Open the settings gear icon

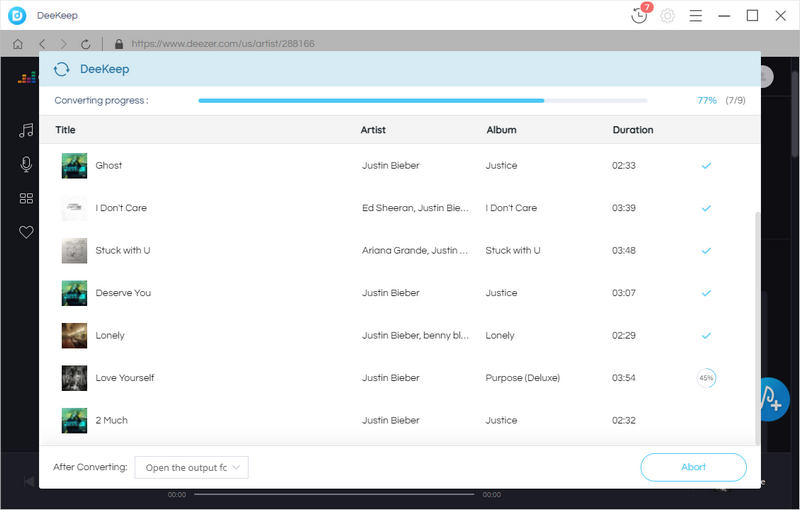click(x=667, y=16)
